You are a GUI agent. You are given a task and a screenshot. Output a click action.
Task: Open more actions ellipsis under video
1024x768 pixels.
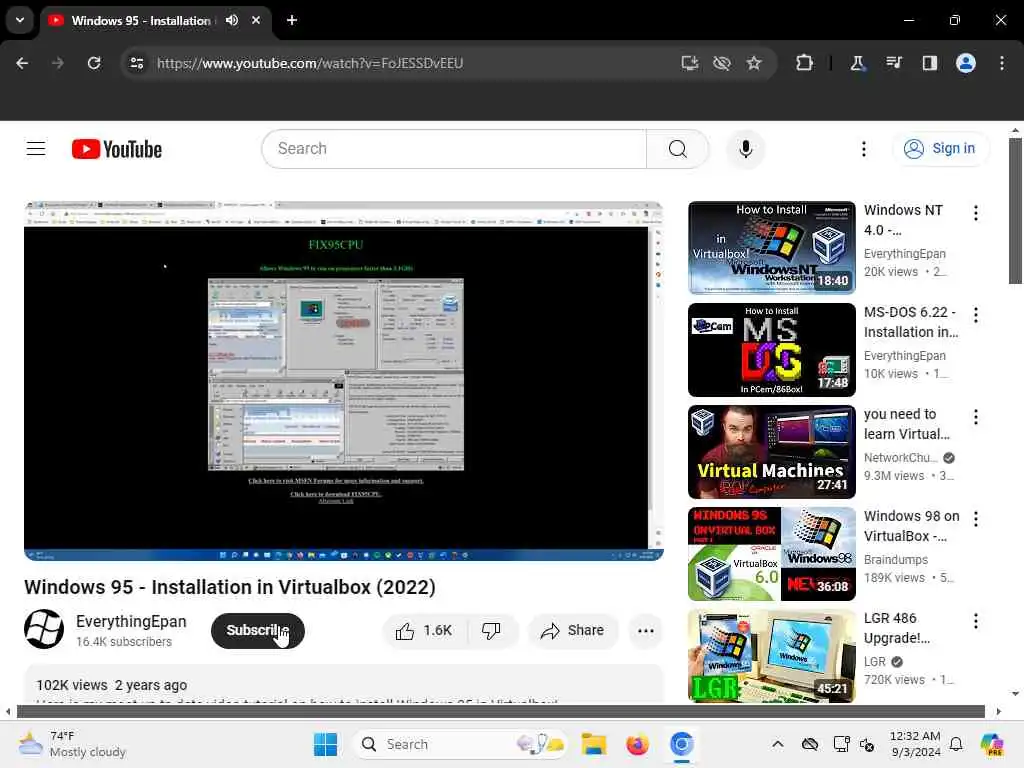coord(645,630)
